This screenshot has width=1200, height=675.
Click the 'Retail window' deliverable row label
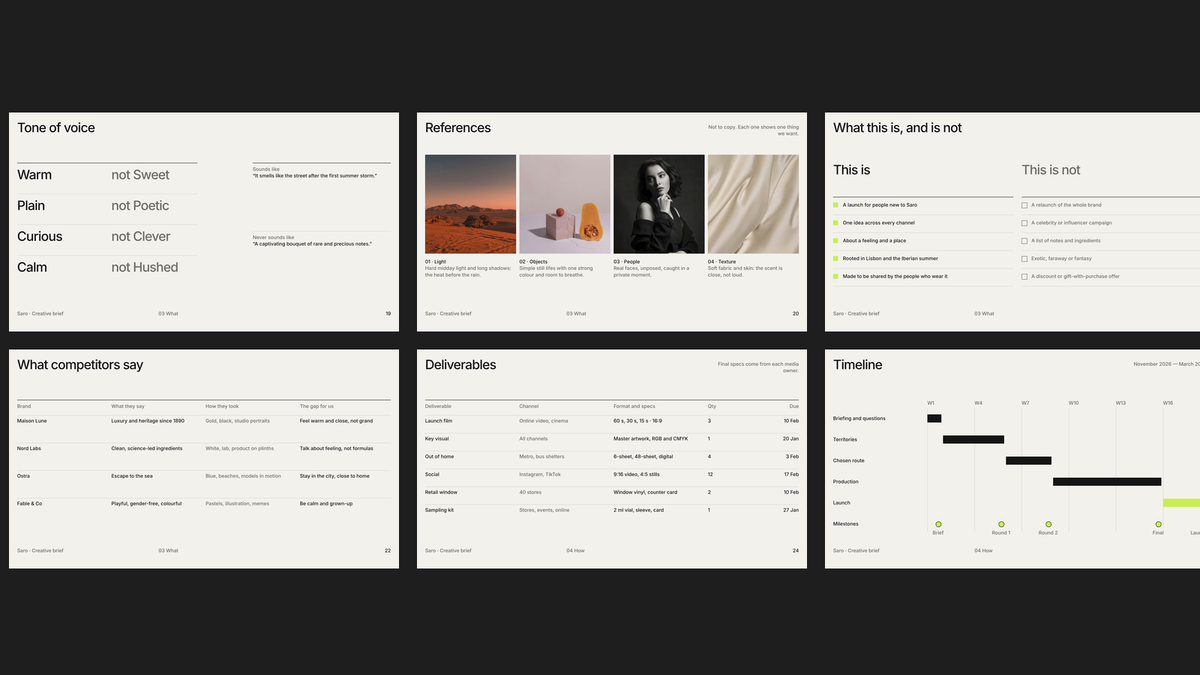click(x=443, y=492)
